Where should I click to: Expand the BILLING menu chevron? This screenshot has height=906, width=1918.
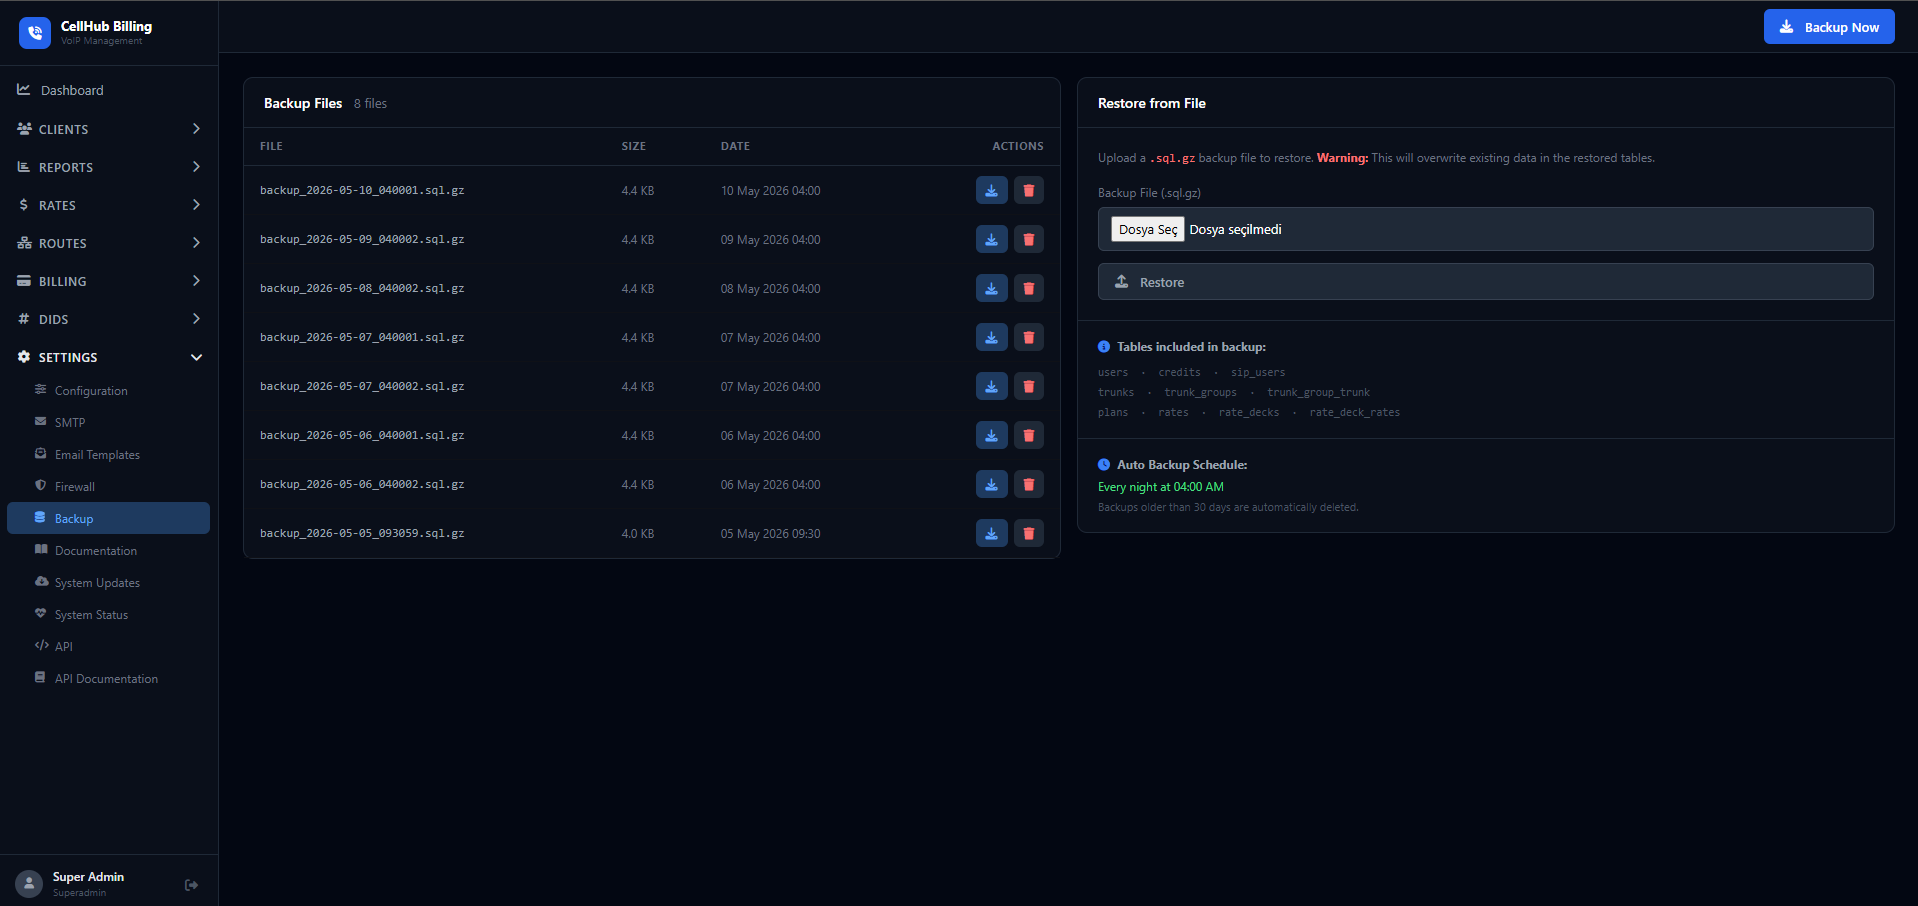tap(196, 281)
